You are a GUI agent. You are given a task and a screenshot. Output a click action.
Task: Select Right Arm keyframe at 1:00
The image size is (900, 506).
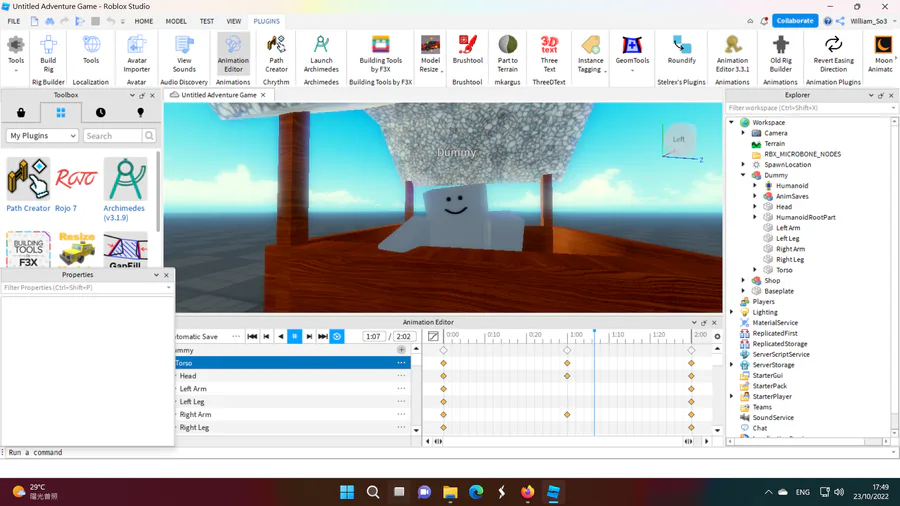pos(567,414)
